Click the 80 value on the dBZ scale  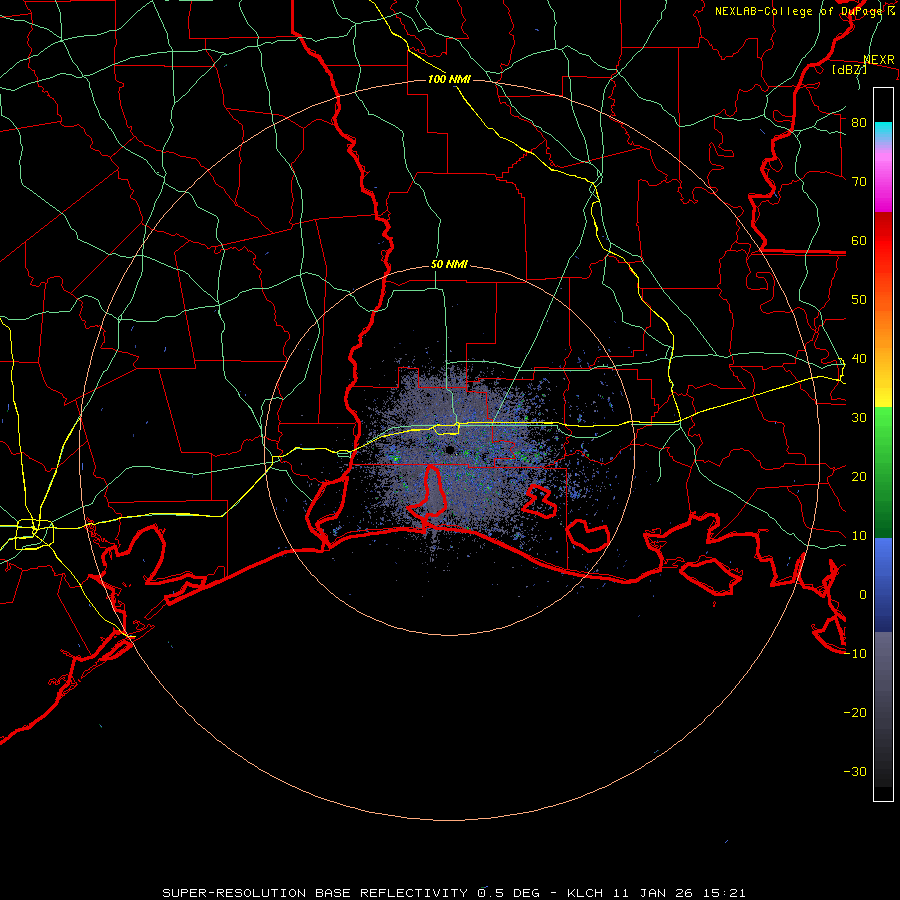pyautogui.click(x=859, y=123)
